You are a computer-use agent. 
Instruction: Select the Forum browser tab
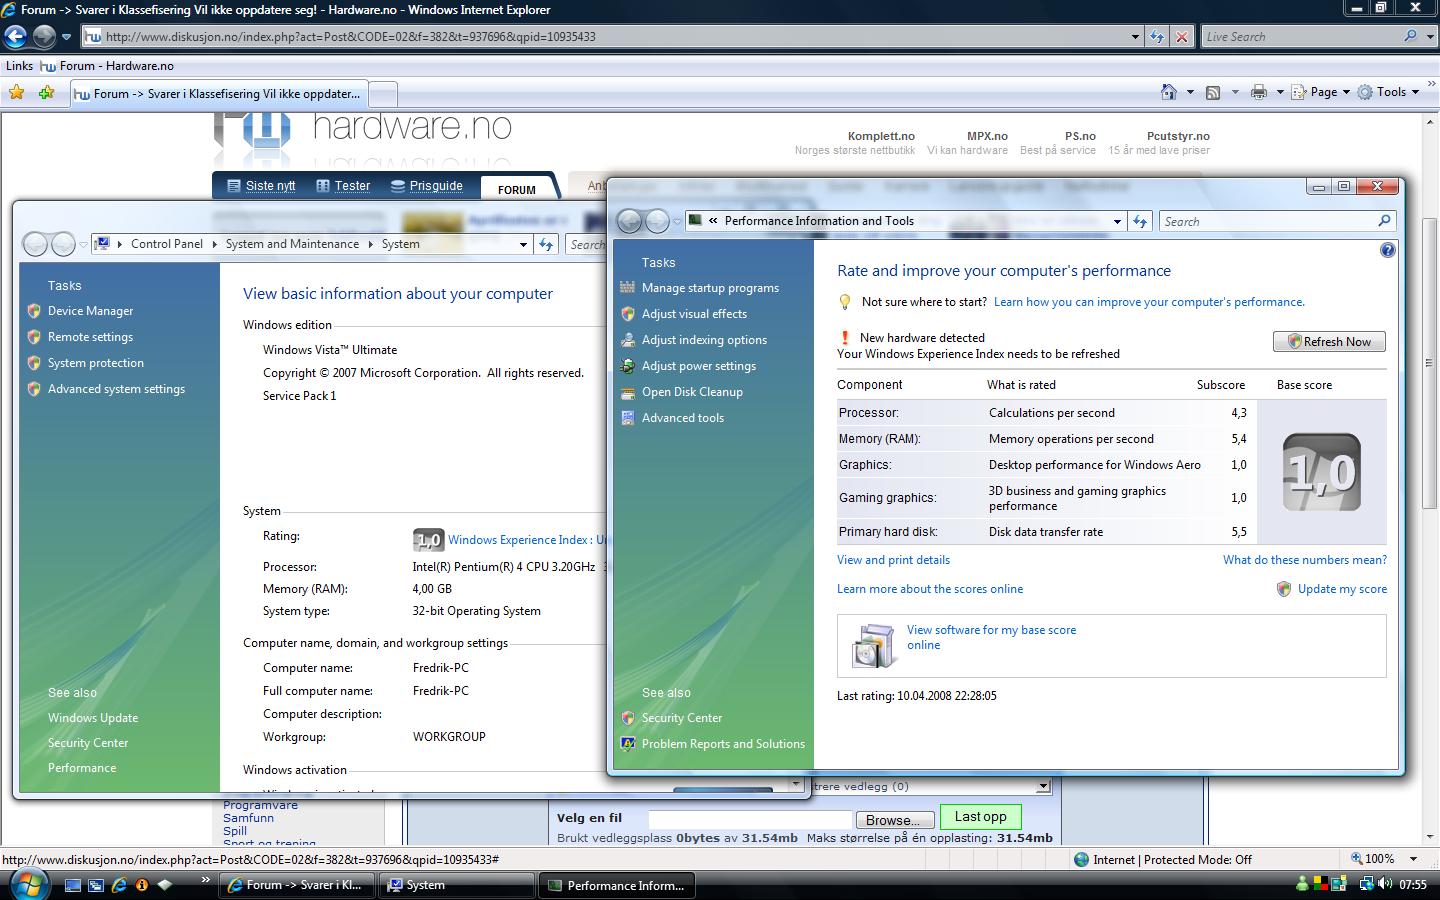[218, 94]
